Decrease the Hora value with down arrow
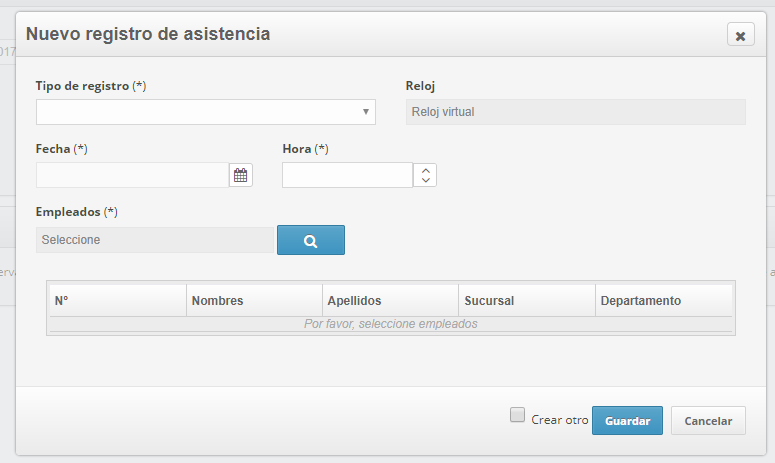 pos(426,180)
